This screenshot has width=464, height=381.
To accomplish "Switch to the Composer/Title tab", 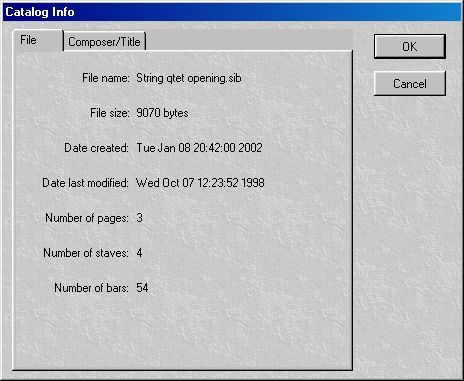I will pos(105,42).
